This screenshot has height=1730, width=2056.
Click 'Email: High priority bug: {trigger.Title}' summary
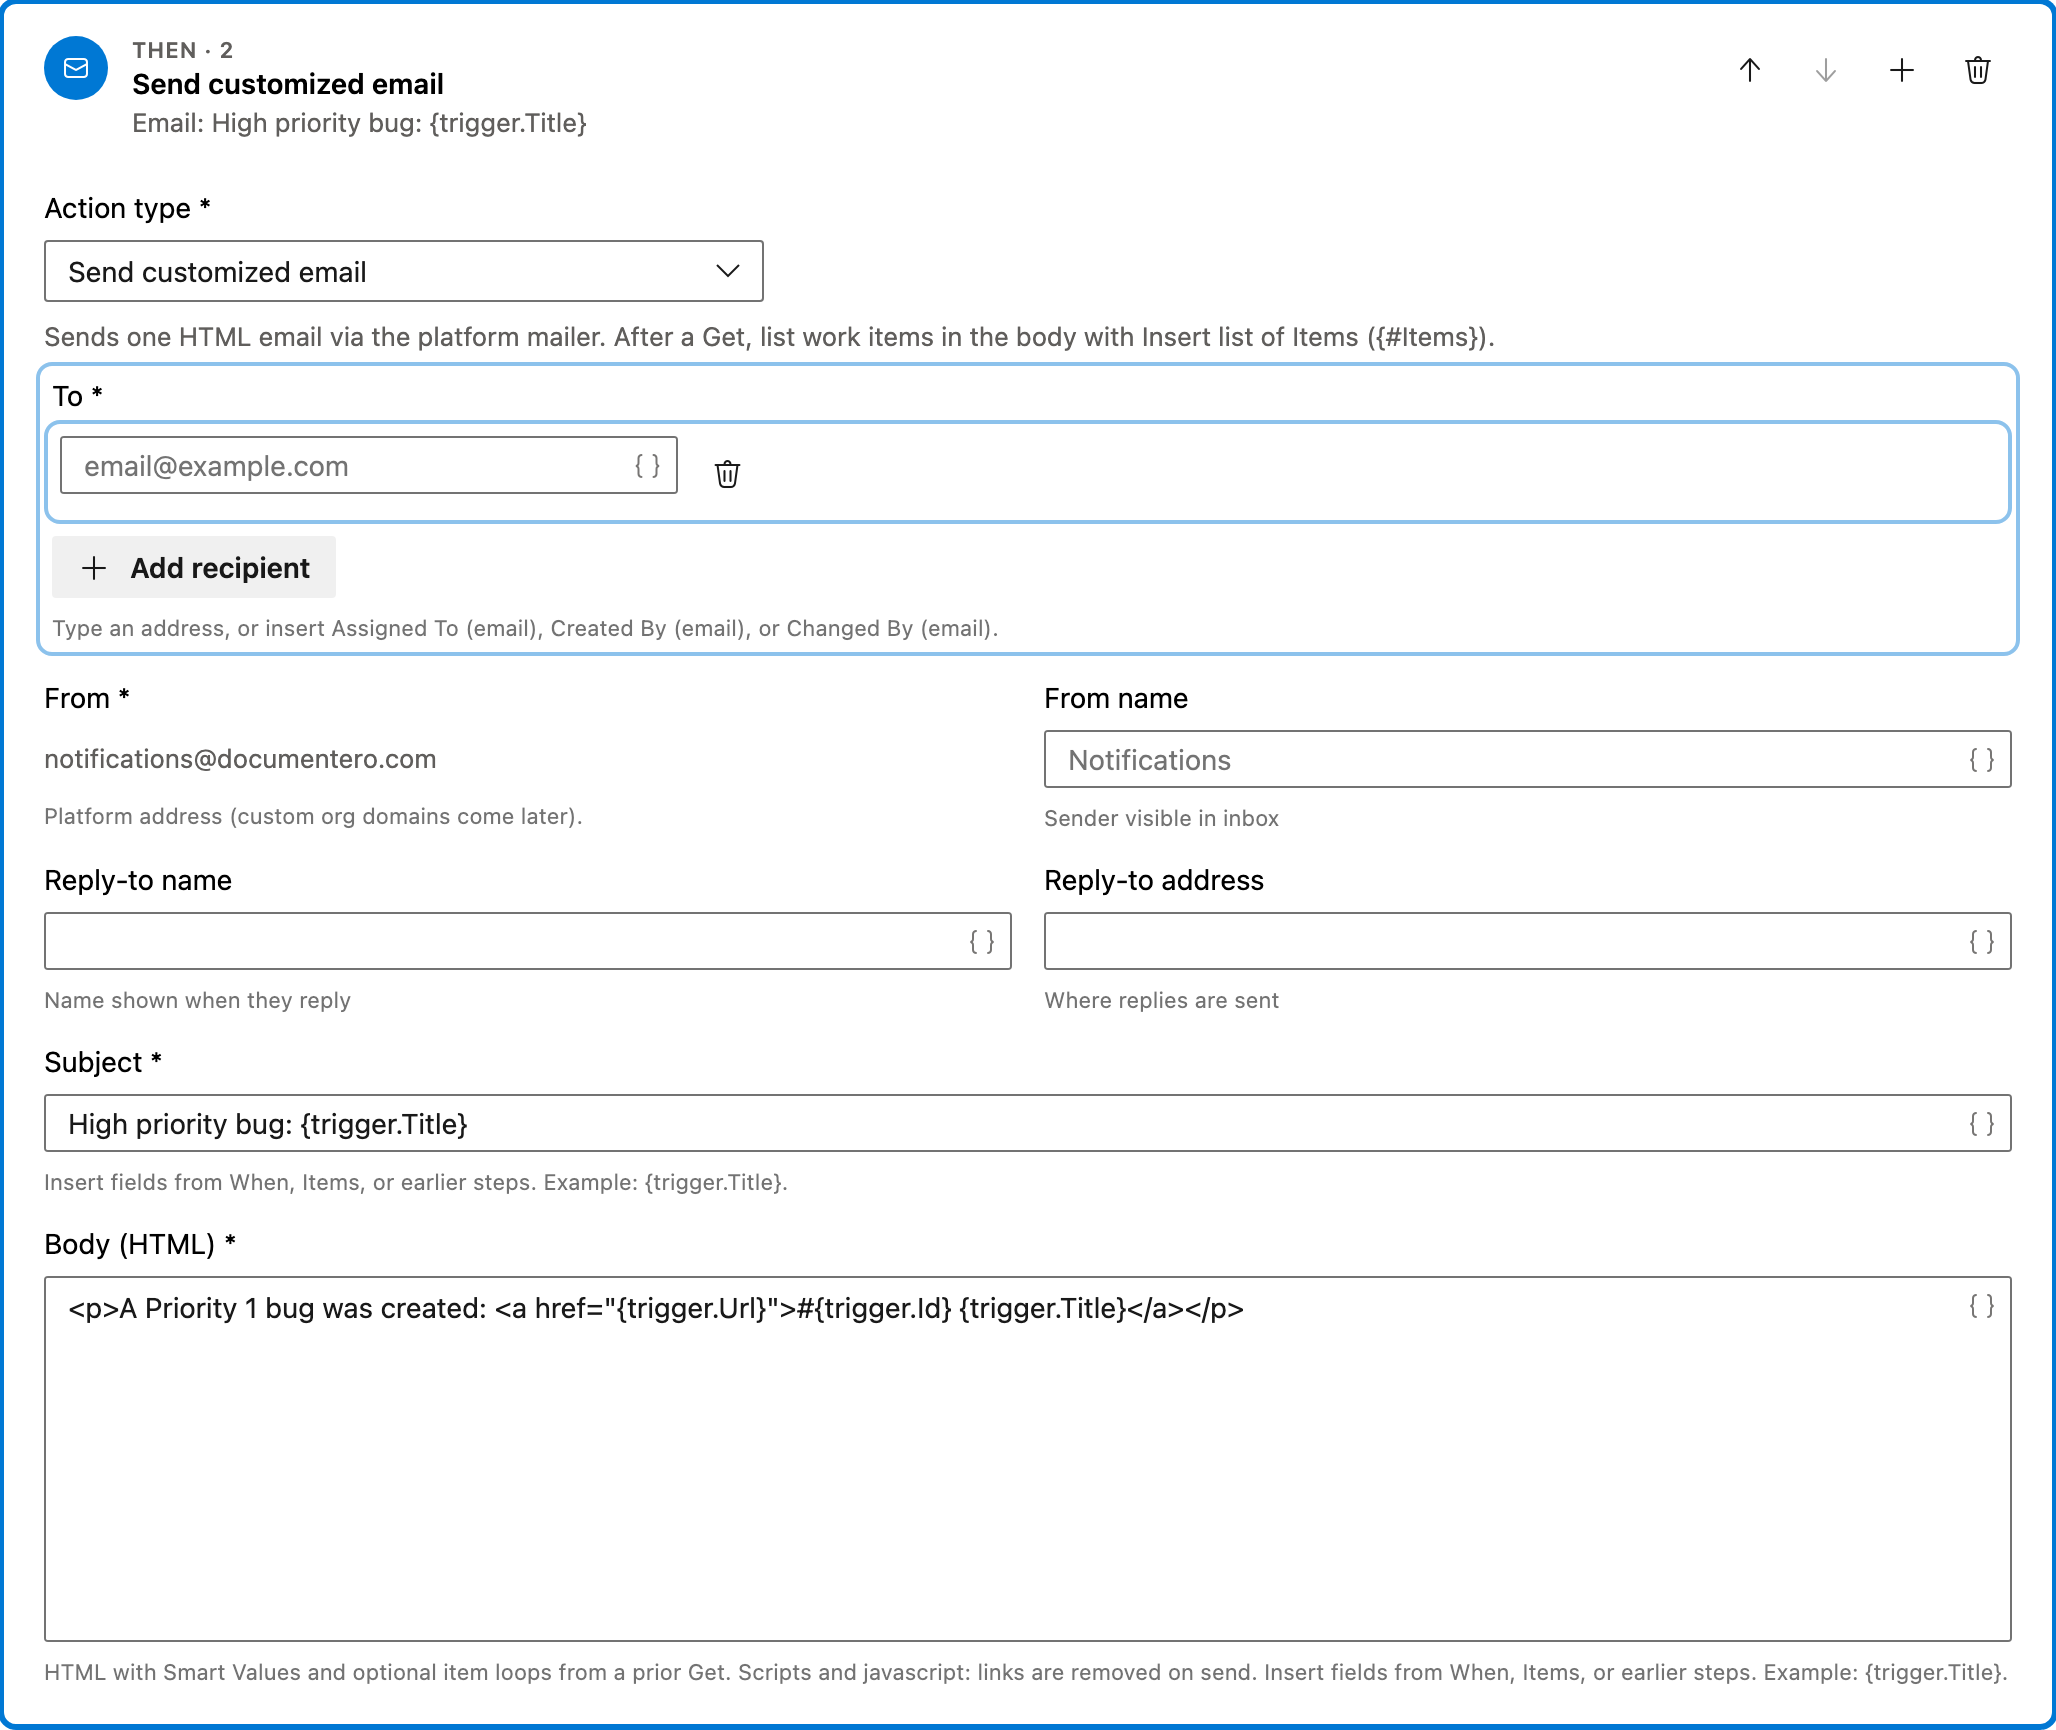[x=360, y=123]
